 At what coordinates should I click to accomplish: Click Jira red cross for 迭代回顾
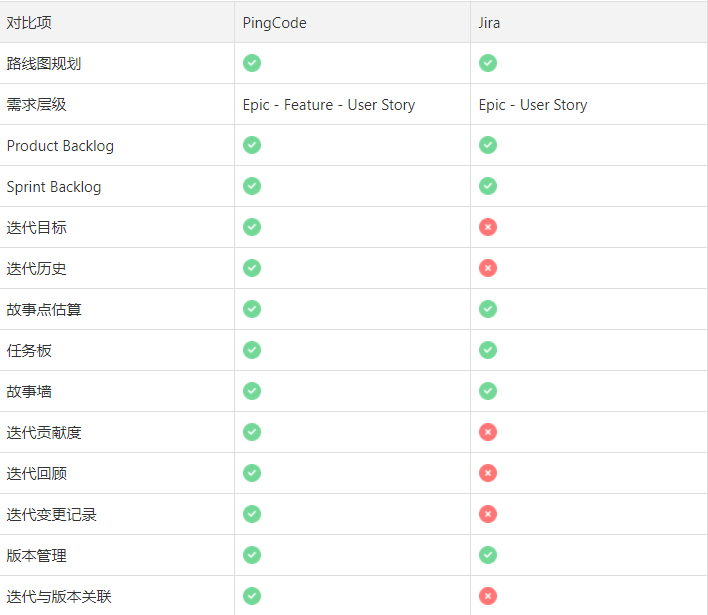[488, 473]
